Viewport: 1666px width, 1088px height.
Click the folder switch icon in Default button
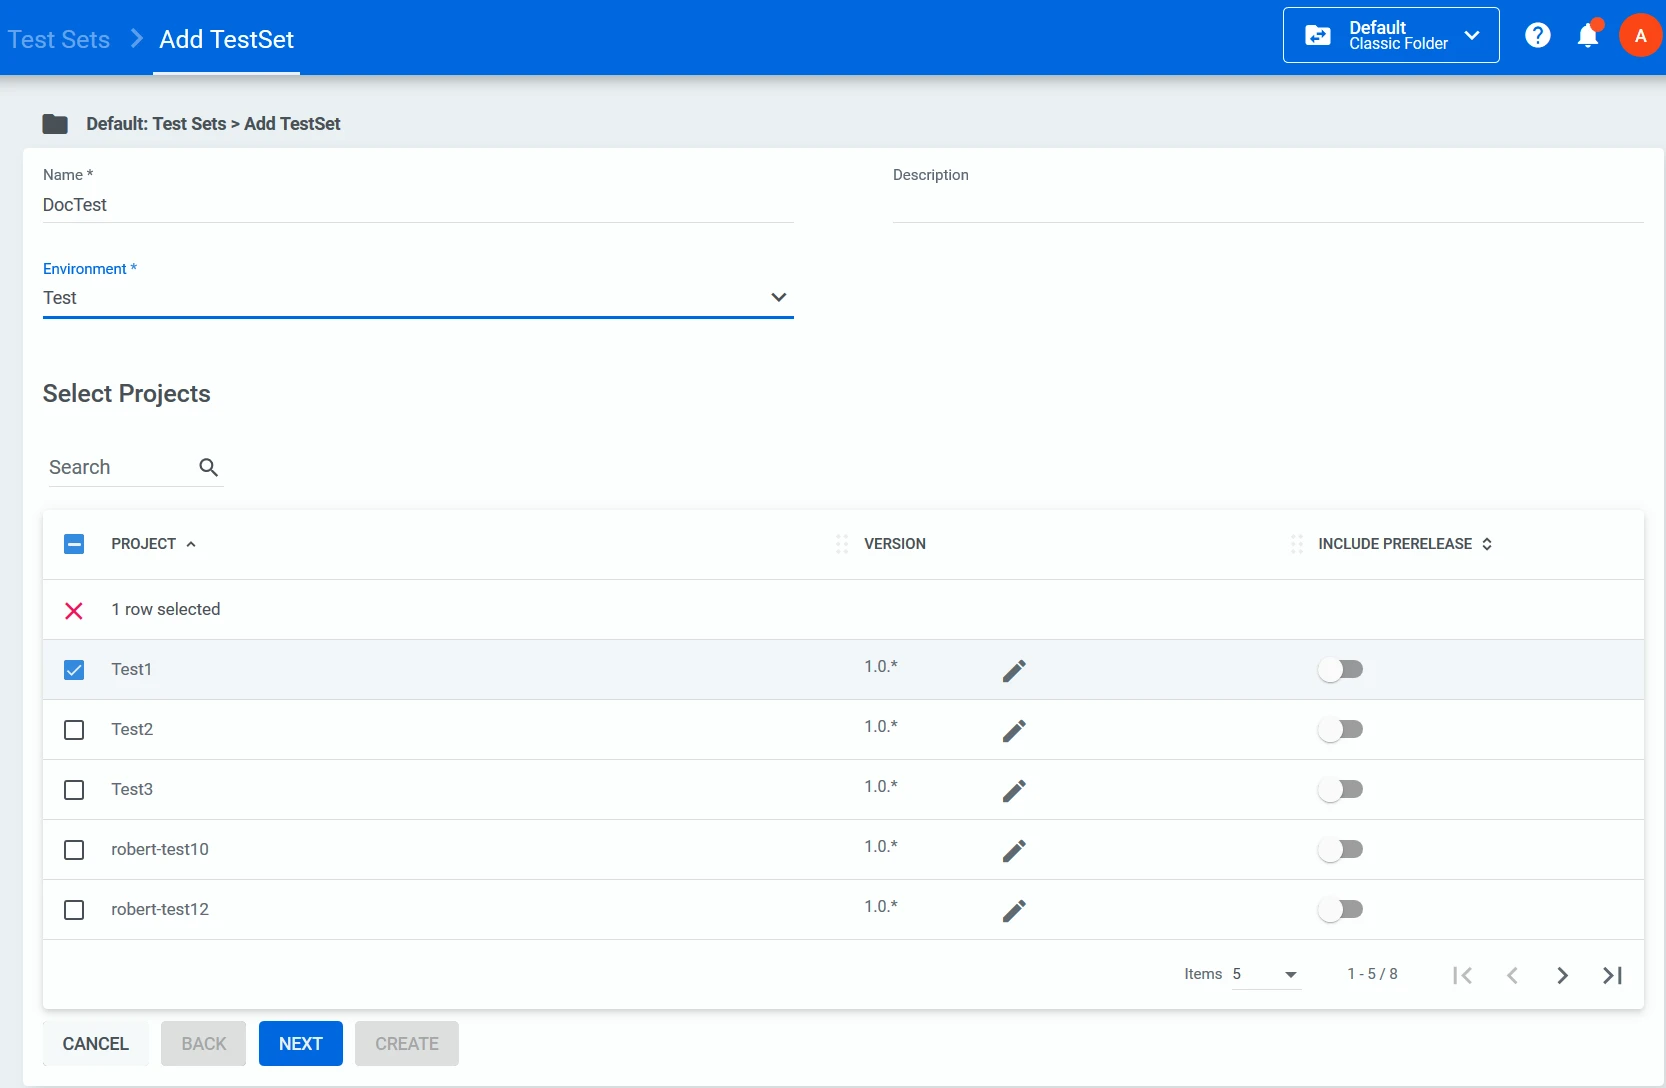[x=1318, y=36]
